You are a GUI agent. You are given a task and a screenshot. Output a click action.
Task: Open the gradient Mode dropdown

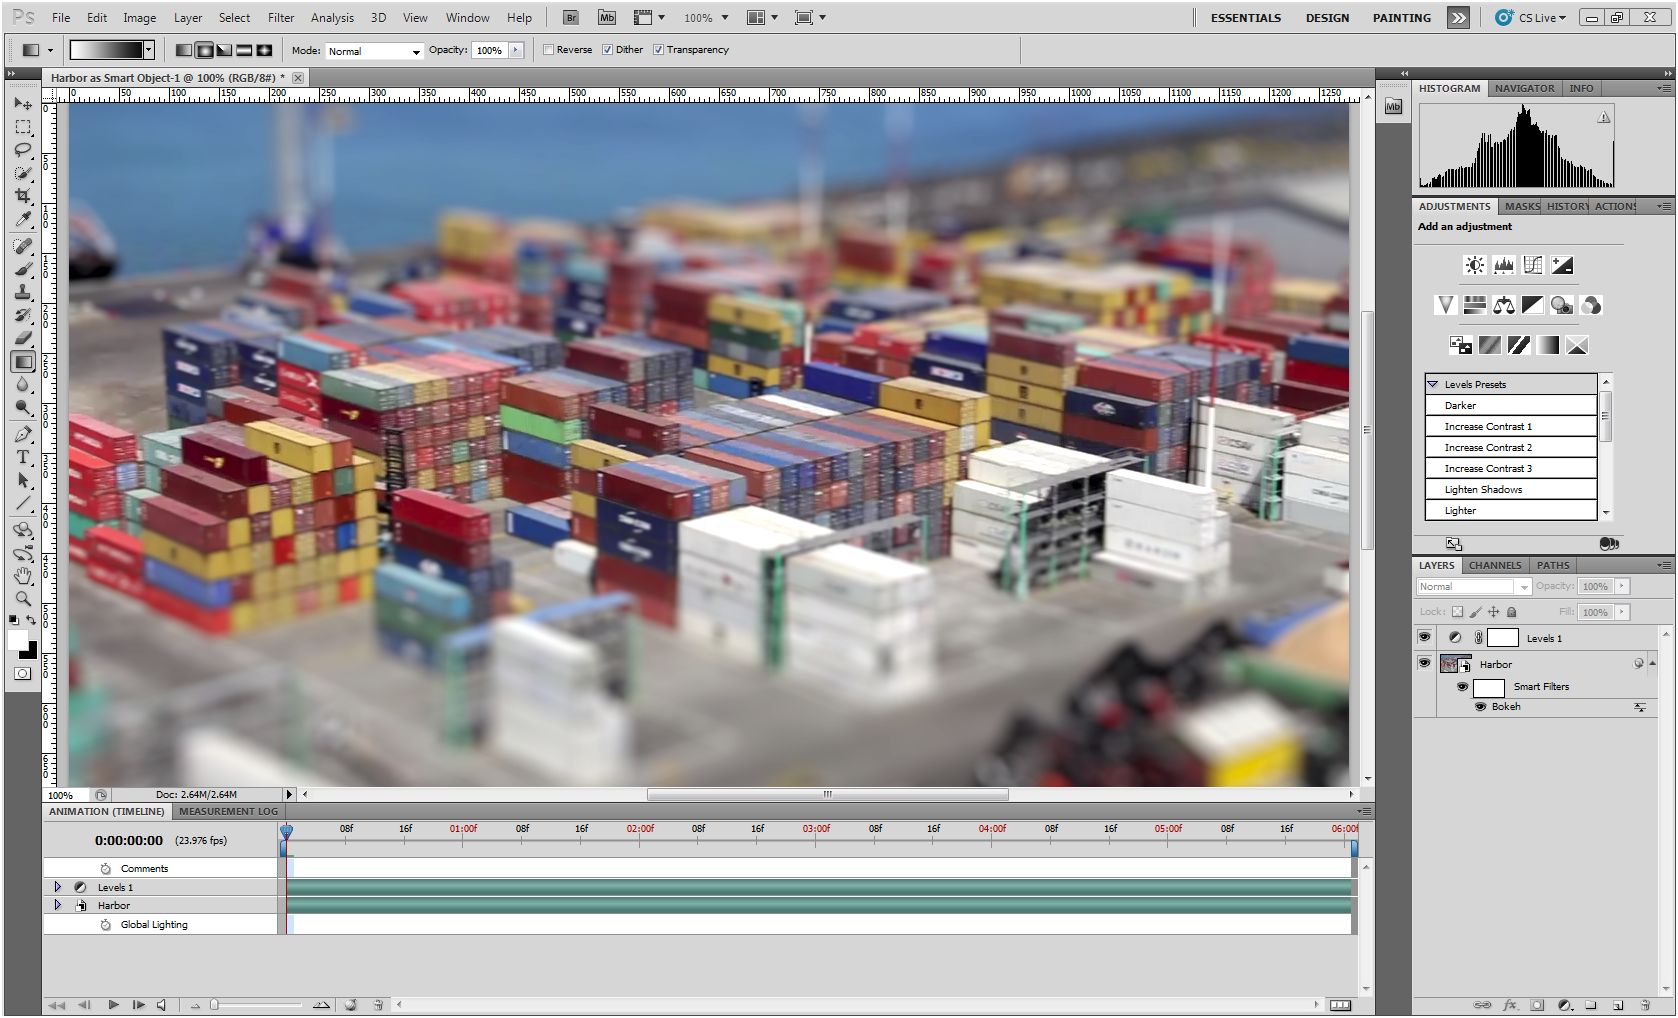(x=374, y=51)
